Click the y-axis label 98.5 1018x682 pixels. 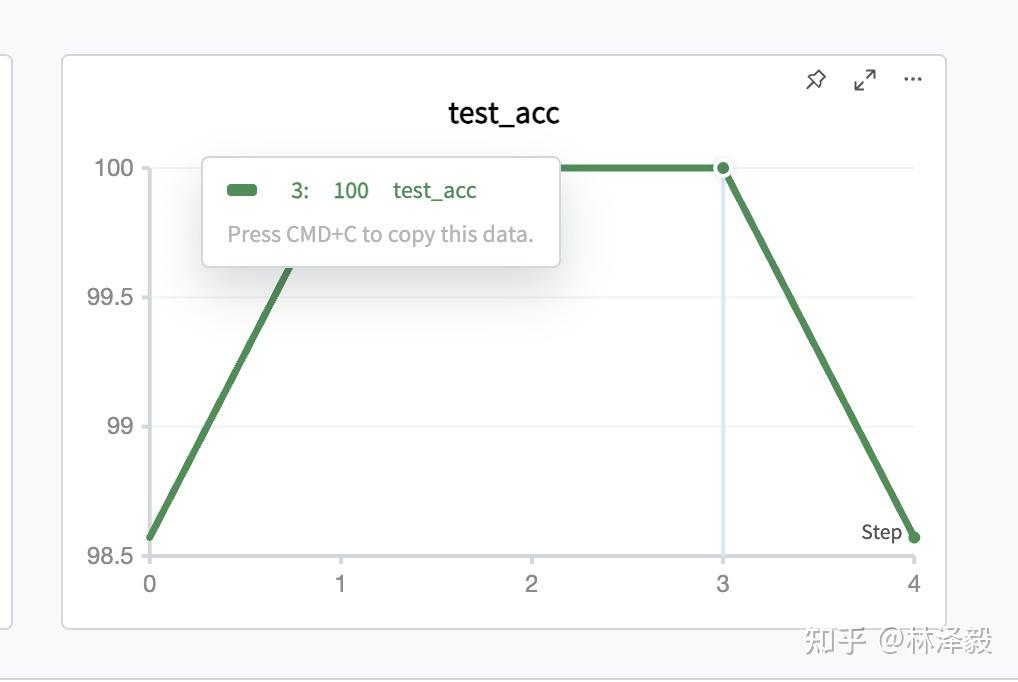click(x=110, y=556)
